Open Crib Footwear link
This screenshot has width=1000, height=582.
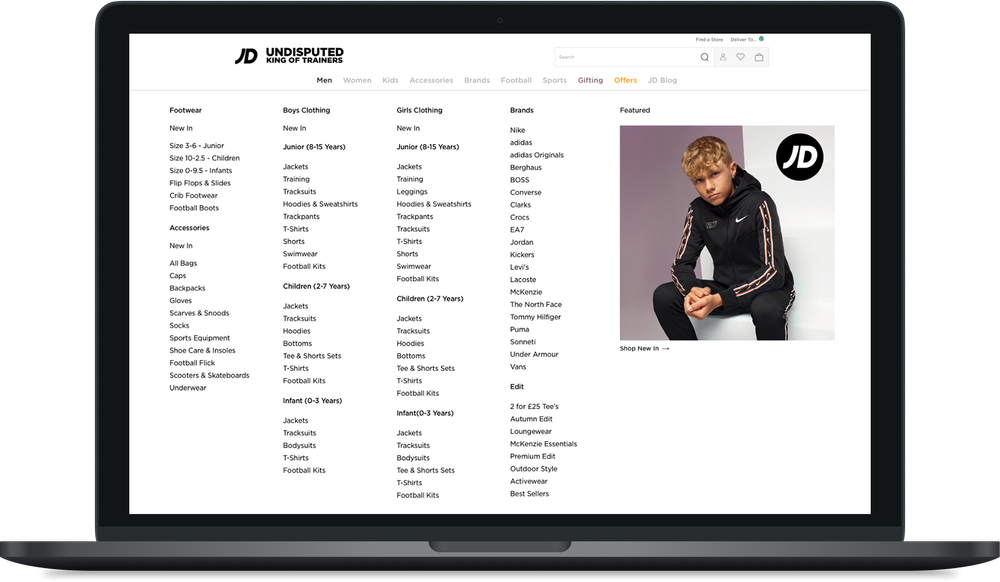[x=193, y=196]
